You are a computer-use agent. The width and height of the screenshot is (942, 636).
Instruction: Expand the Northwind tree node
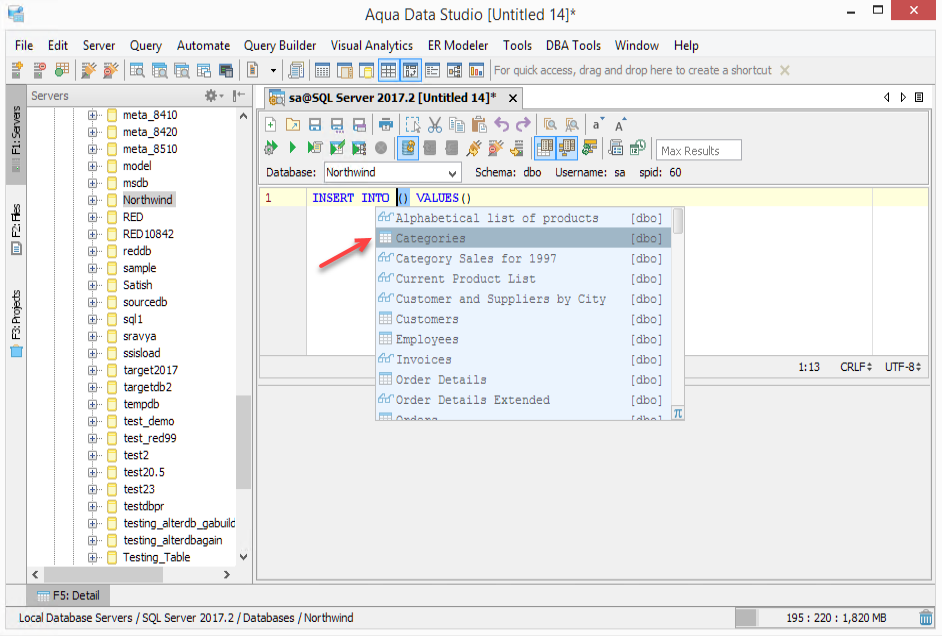click(93, 200)
